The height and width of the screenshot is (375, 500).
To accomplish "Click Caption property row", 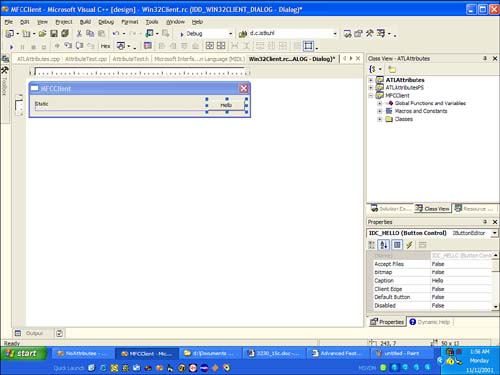I will [432, 281].
